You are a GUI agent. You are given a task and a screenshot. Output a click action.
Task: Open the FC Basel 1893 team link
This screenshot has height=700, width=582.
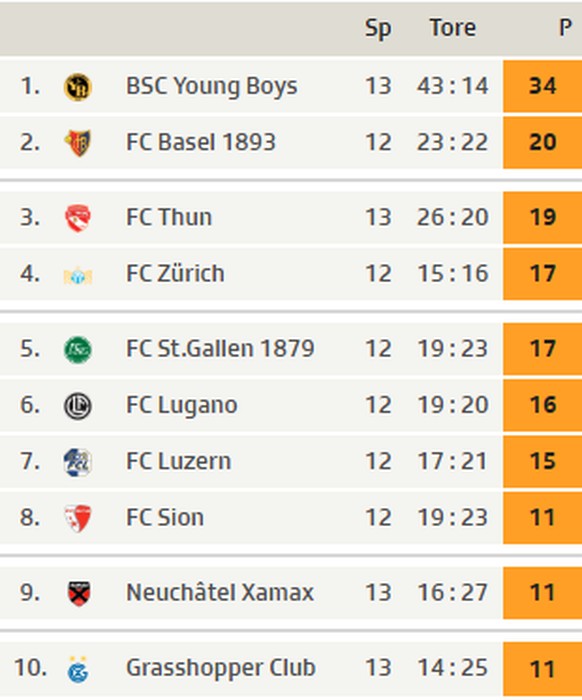tap(201, 142)
